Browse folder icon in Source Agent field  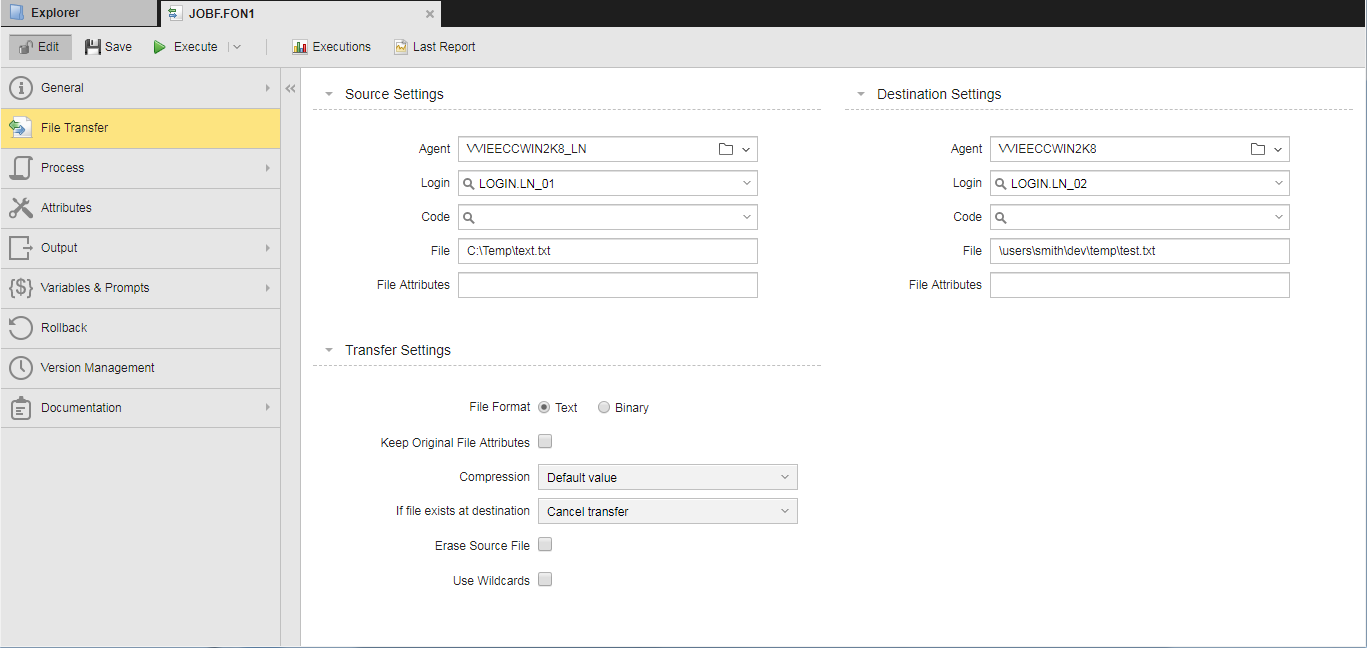click(x=726, y=149)
